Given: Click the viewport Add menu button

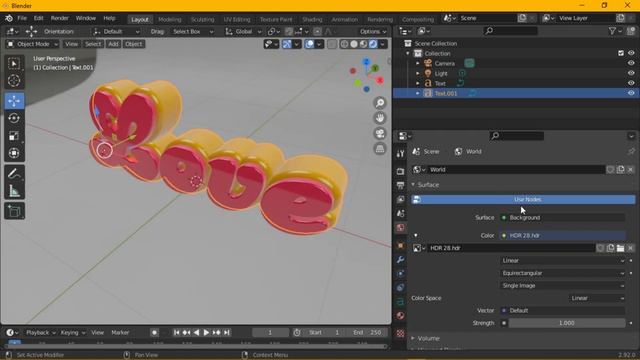Looking at the screenshot, I should [113, 44].
